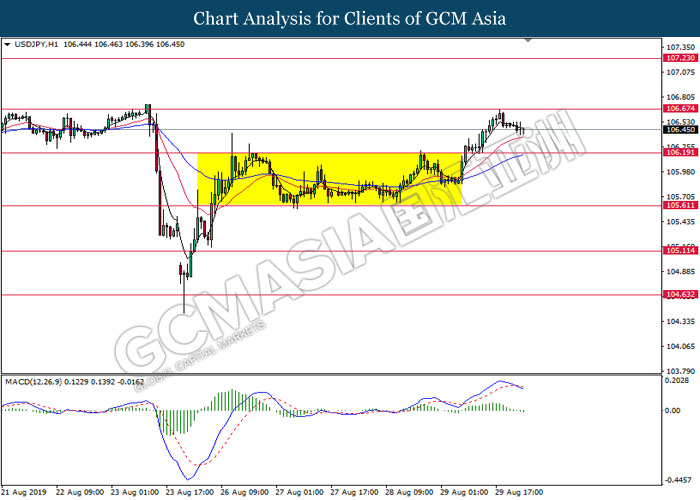Viewport: 700px width, 500px height.
Task: Click the 105.435 price axis value
Action: (680, 222)
